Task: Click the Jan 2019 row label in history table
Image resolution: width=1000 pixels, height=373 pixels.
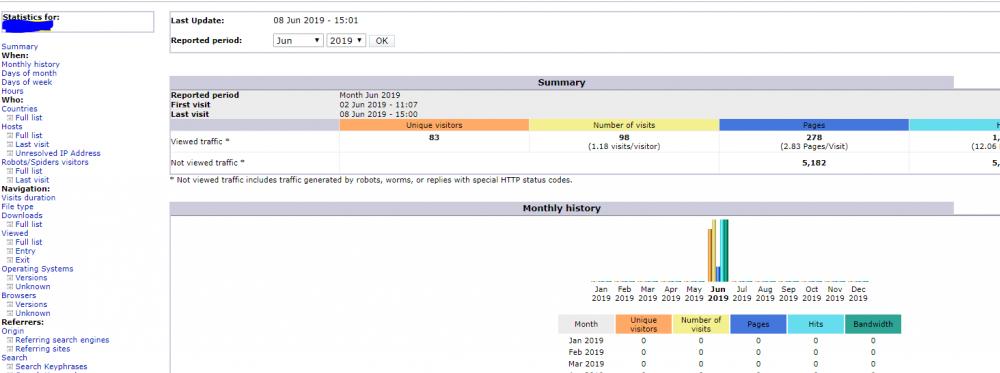Action: (586, 340)
